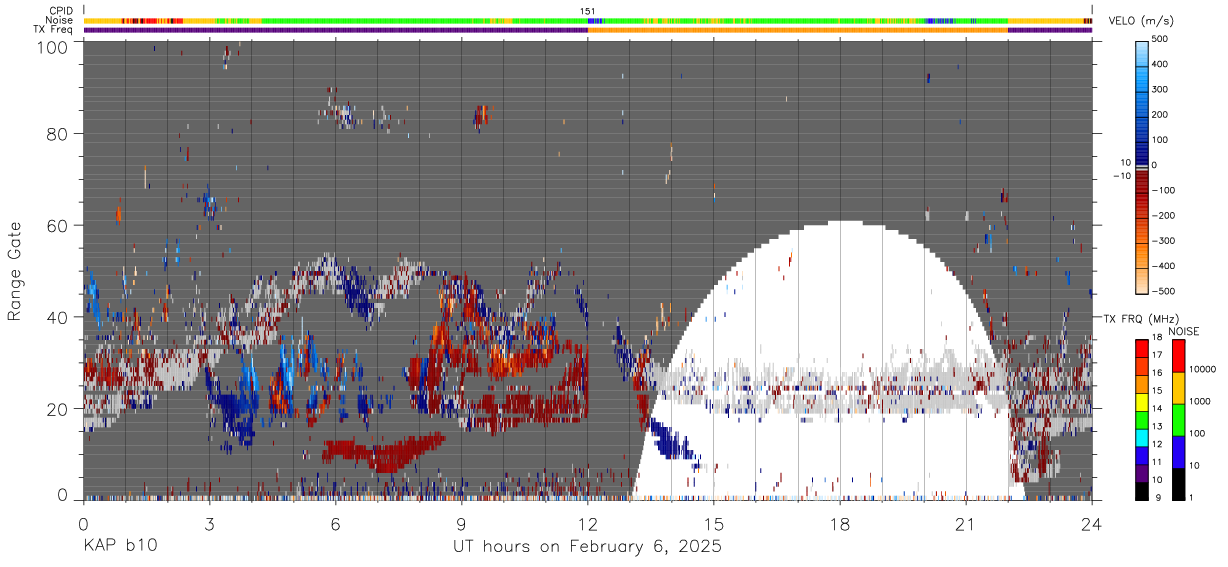The width and height of the screenshot is (1228, 567).
Task: Click the 'UT hours on February 6, 2025' axis title
Action: tap(587, 547)
